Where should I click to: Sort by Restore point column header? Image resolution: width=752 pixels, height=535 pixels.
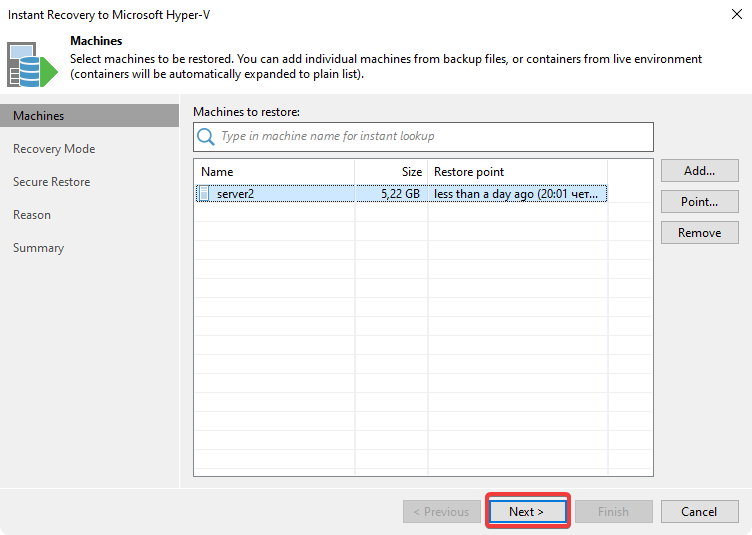517,172
